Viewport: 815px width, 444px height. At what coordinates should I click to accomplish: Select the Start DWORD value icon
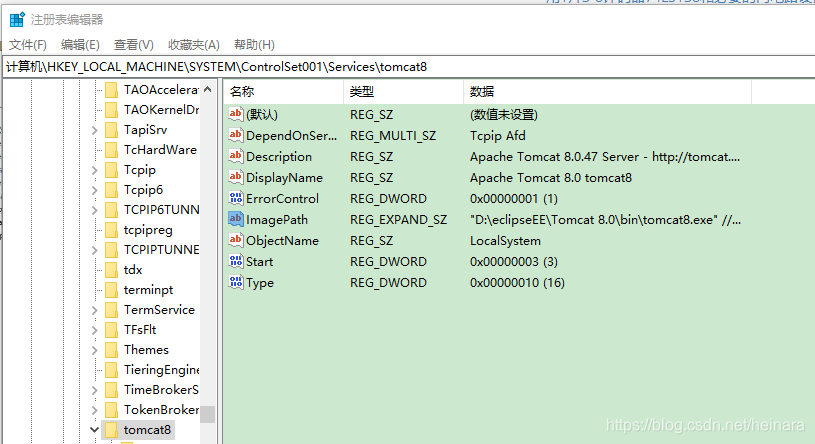(x=235, y=262)
